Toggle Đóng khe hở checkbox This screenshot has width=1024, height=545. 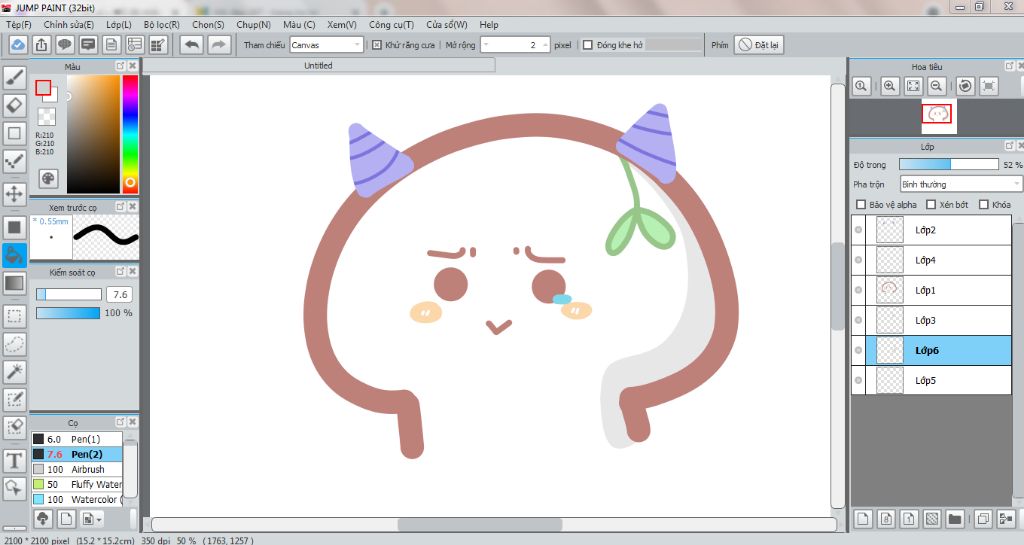588,45
